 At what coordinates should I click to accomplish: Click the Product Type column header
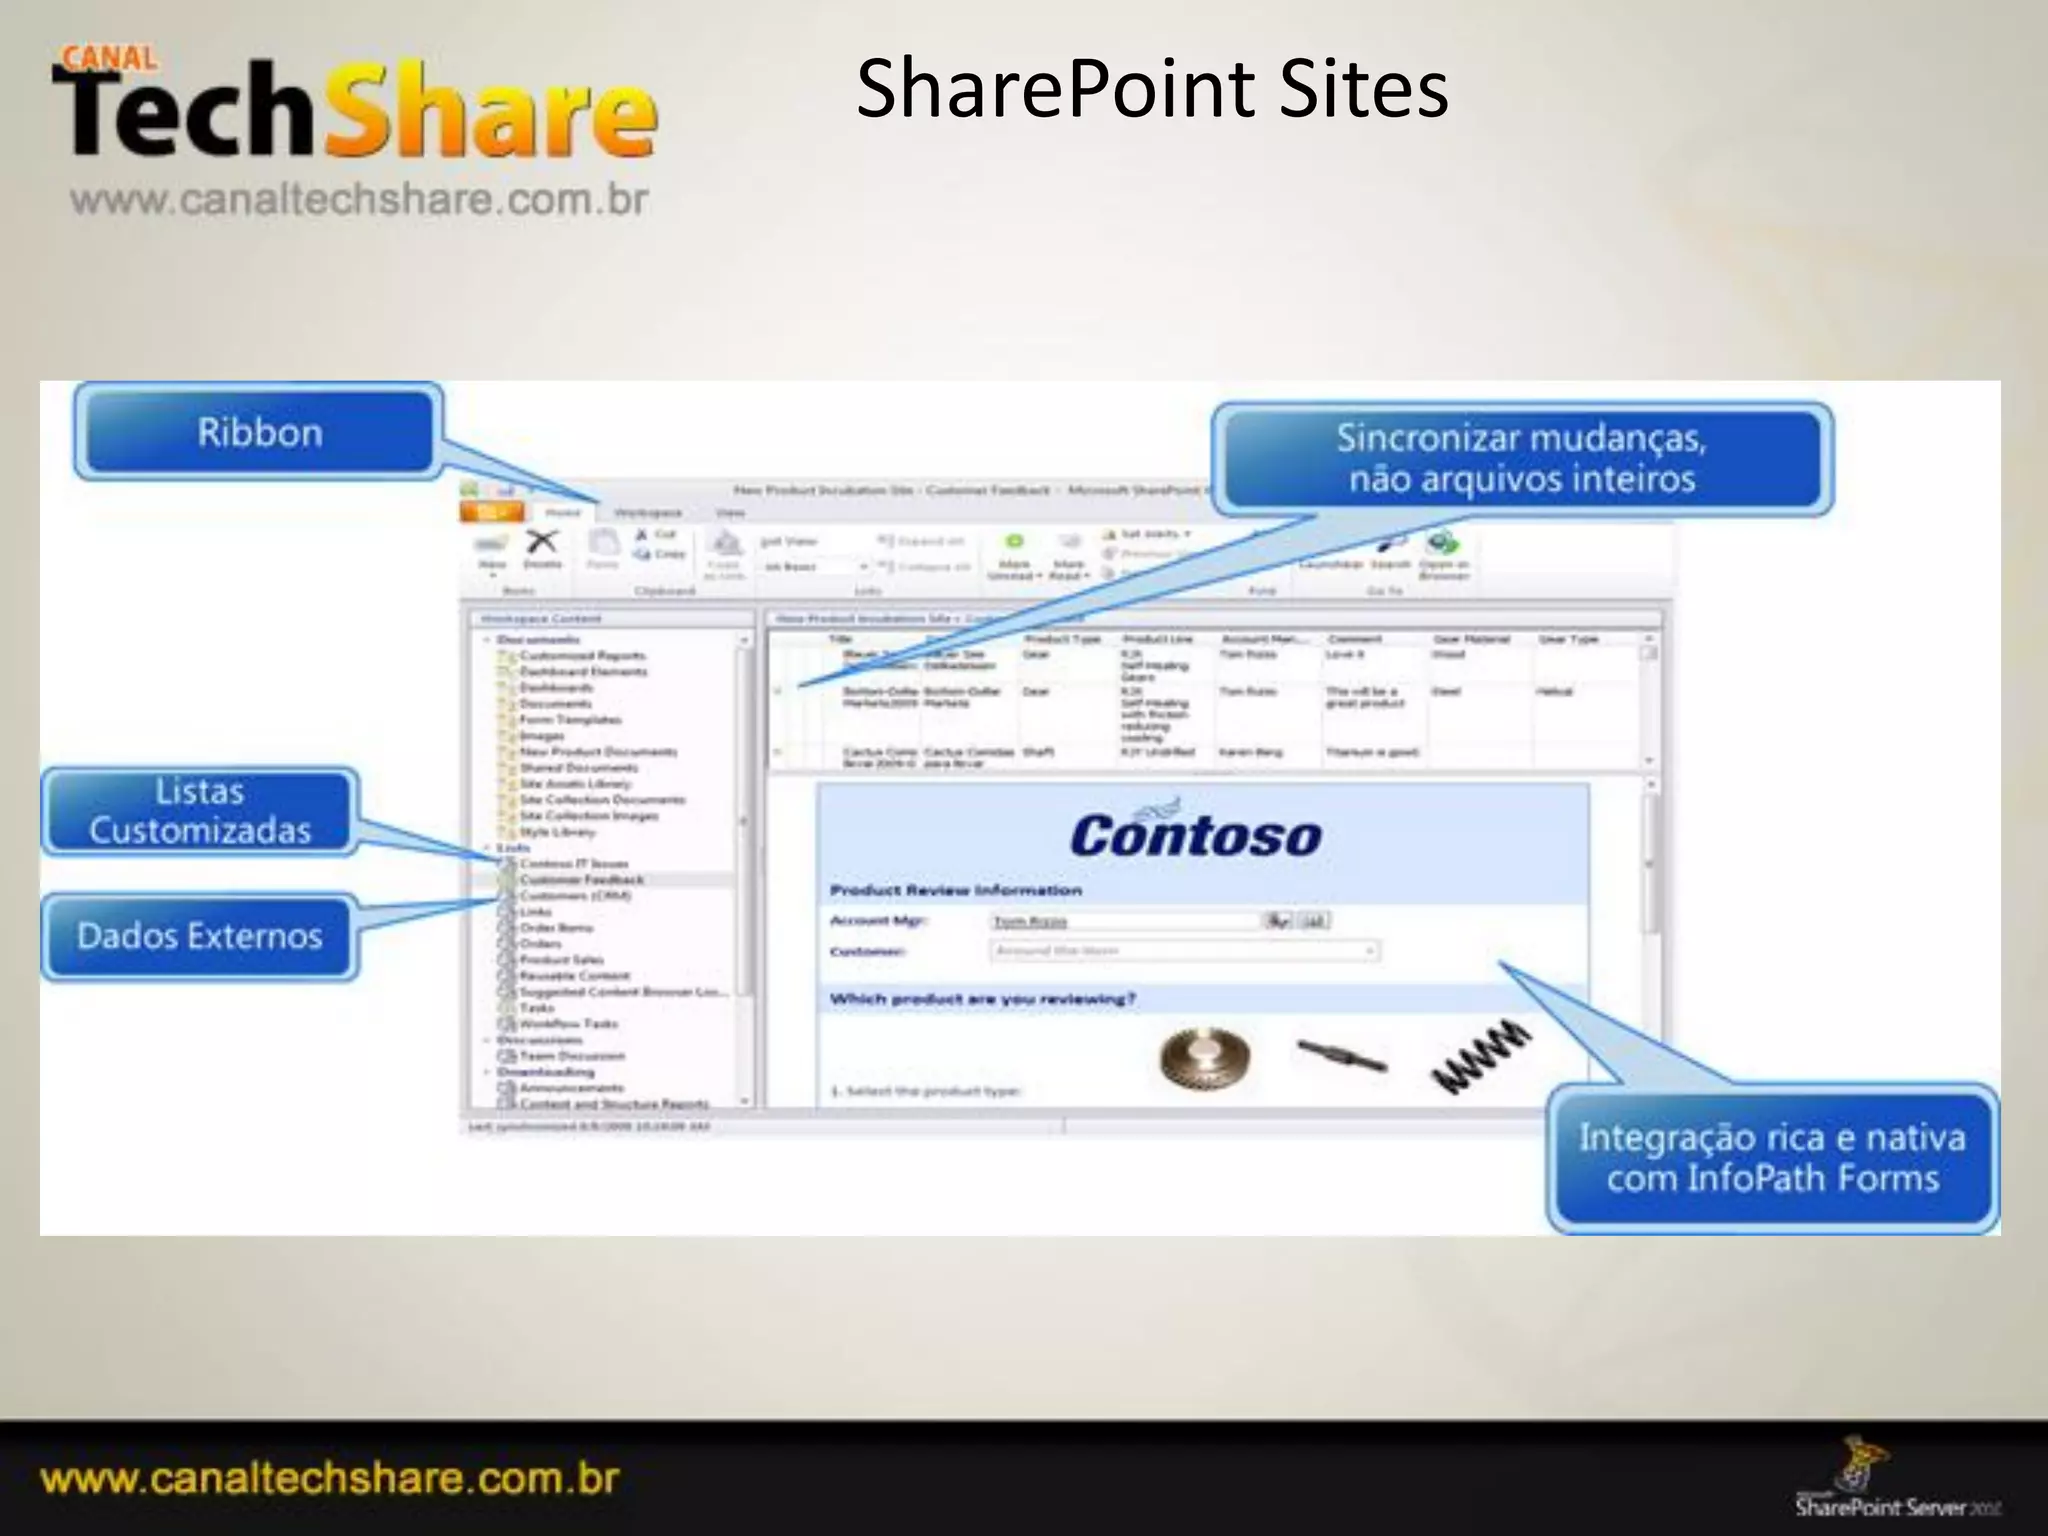point(1061,638)
